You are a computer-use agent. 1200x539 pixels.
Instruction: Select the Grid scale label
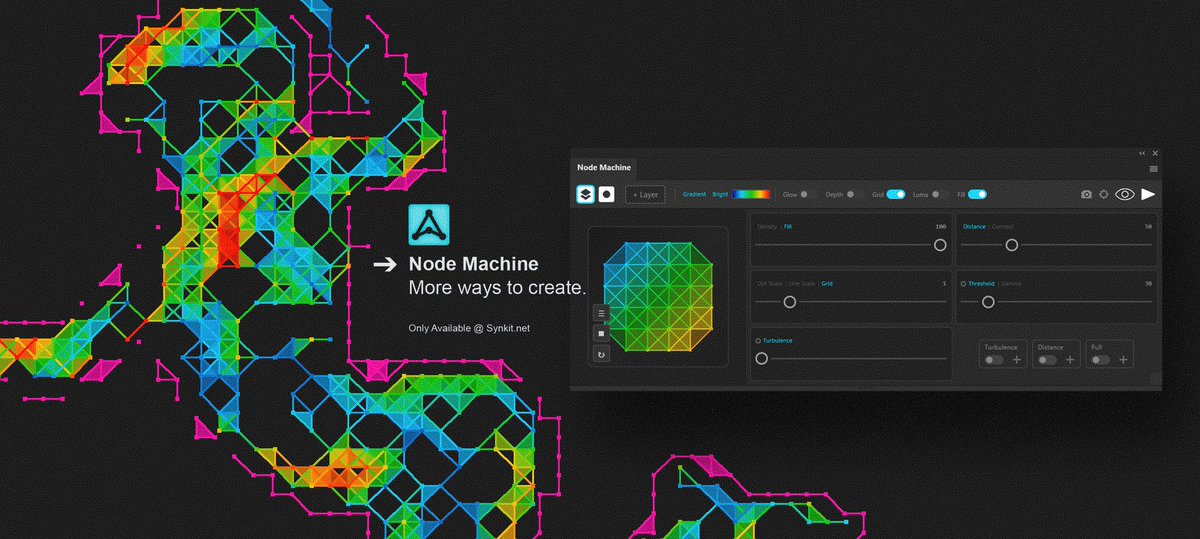827,284
